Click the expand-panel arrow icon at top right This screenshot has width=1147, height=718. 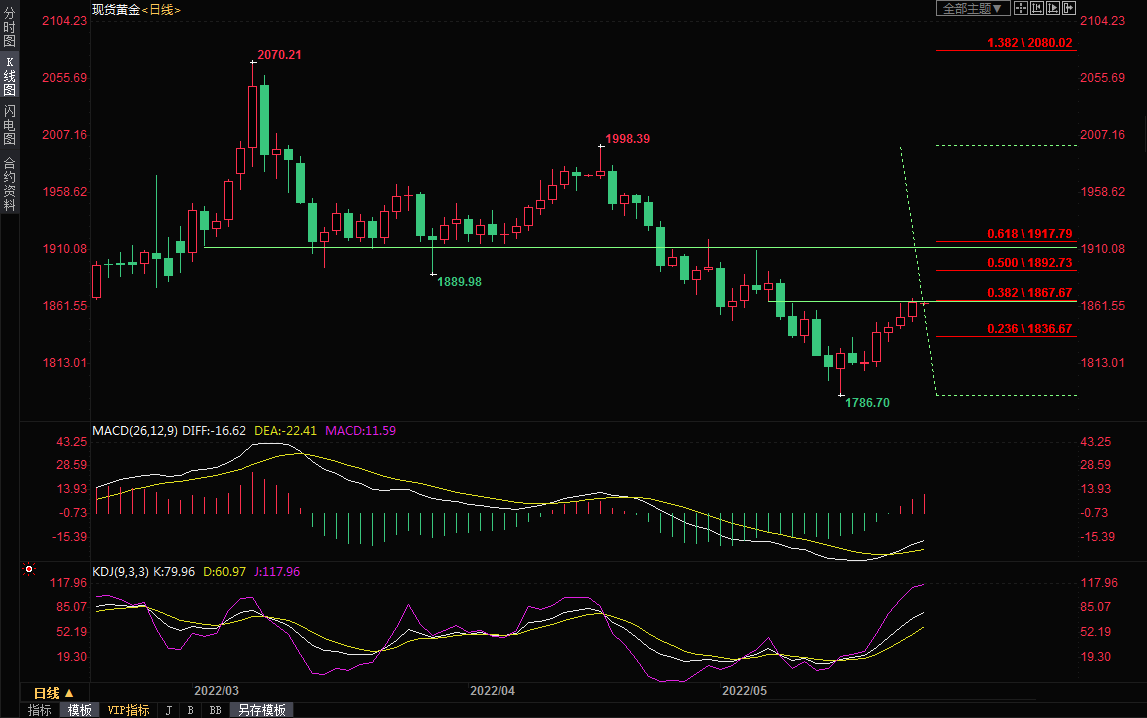(x=1068, y=8)
